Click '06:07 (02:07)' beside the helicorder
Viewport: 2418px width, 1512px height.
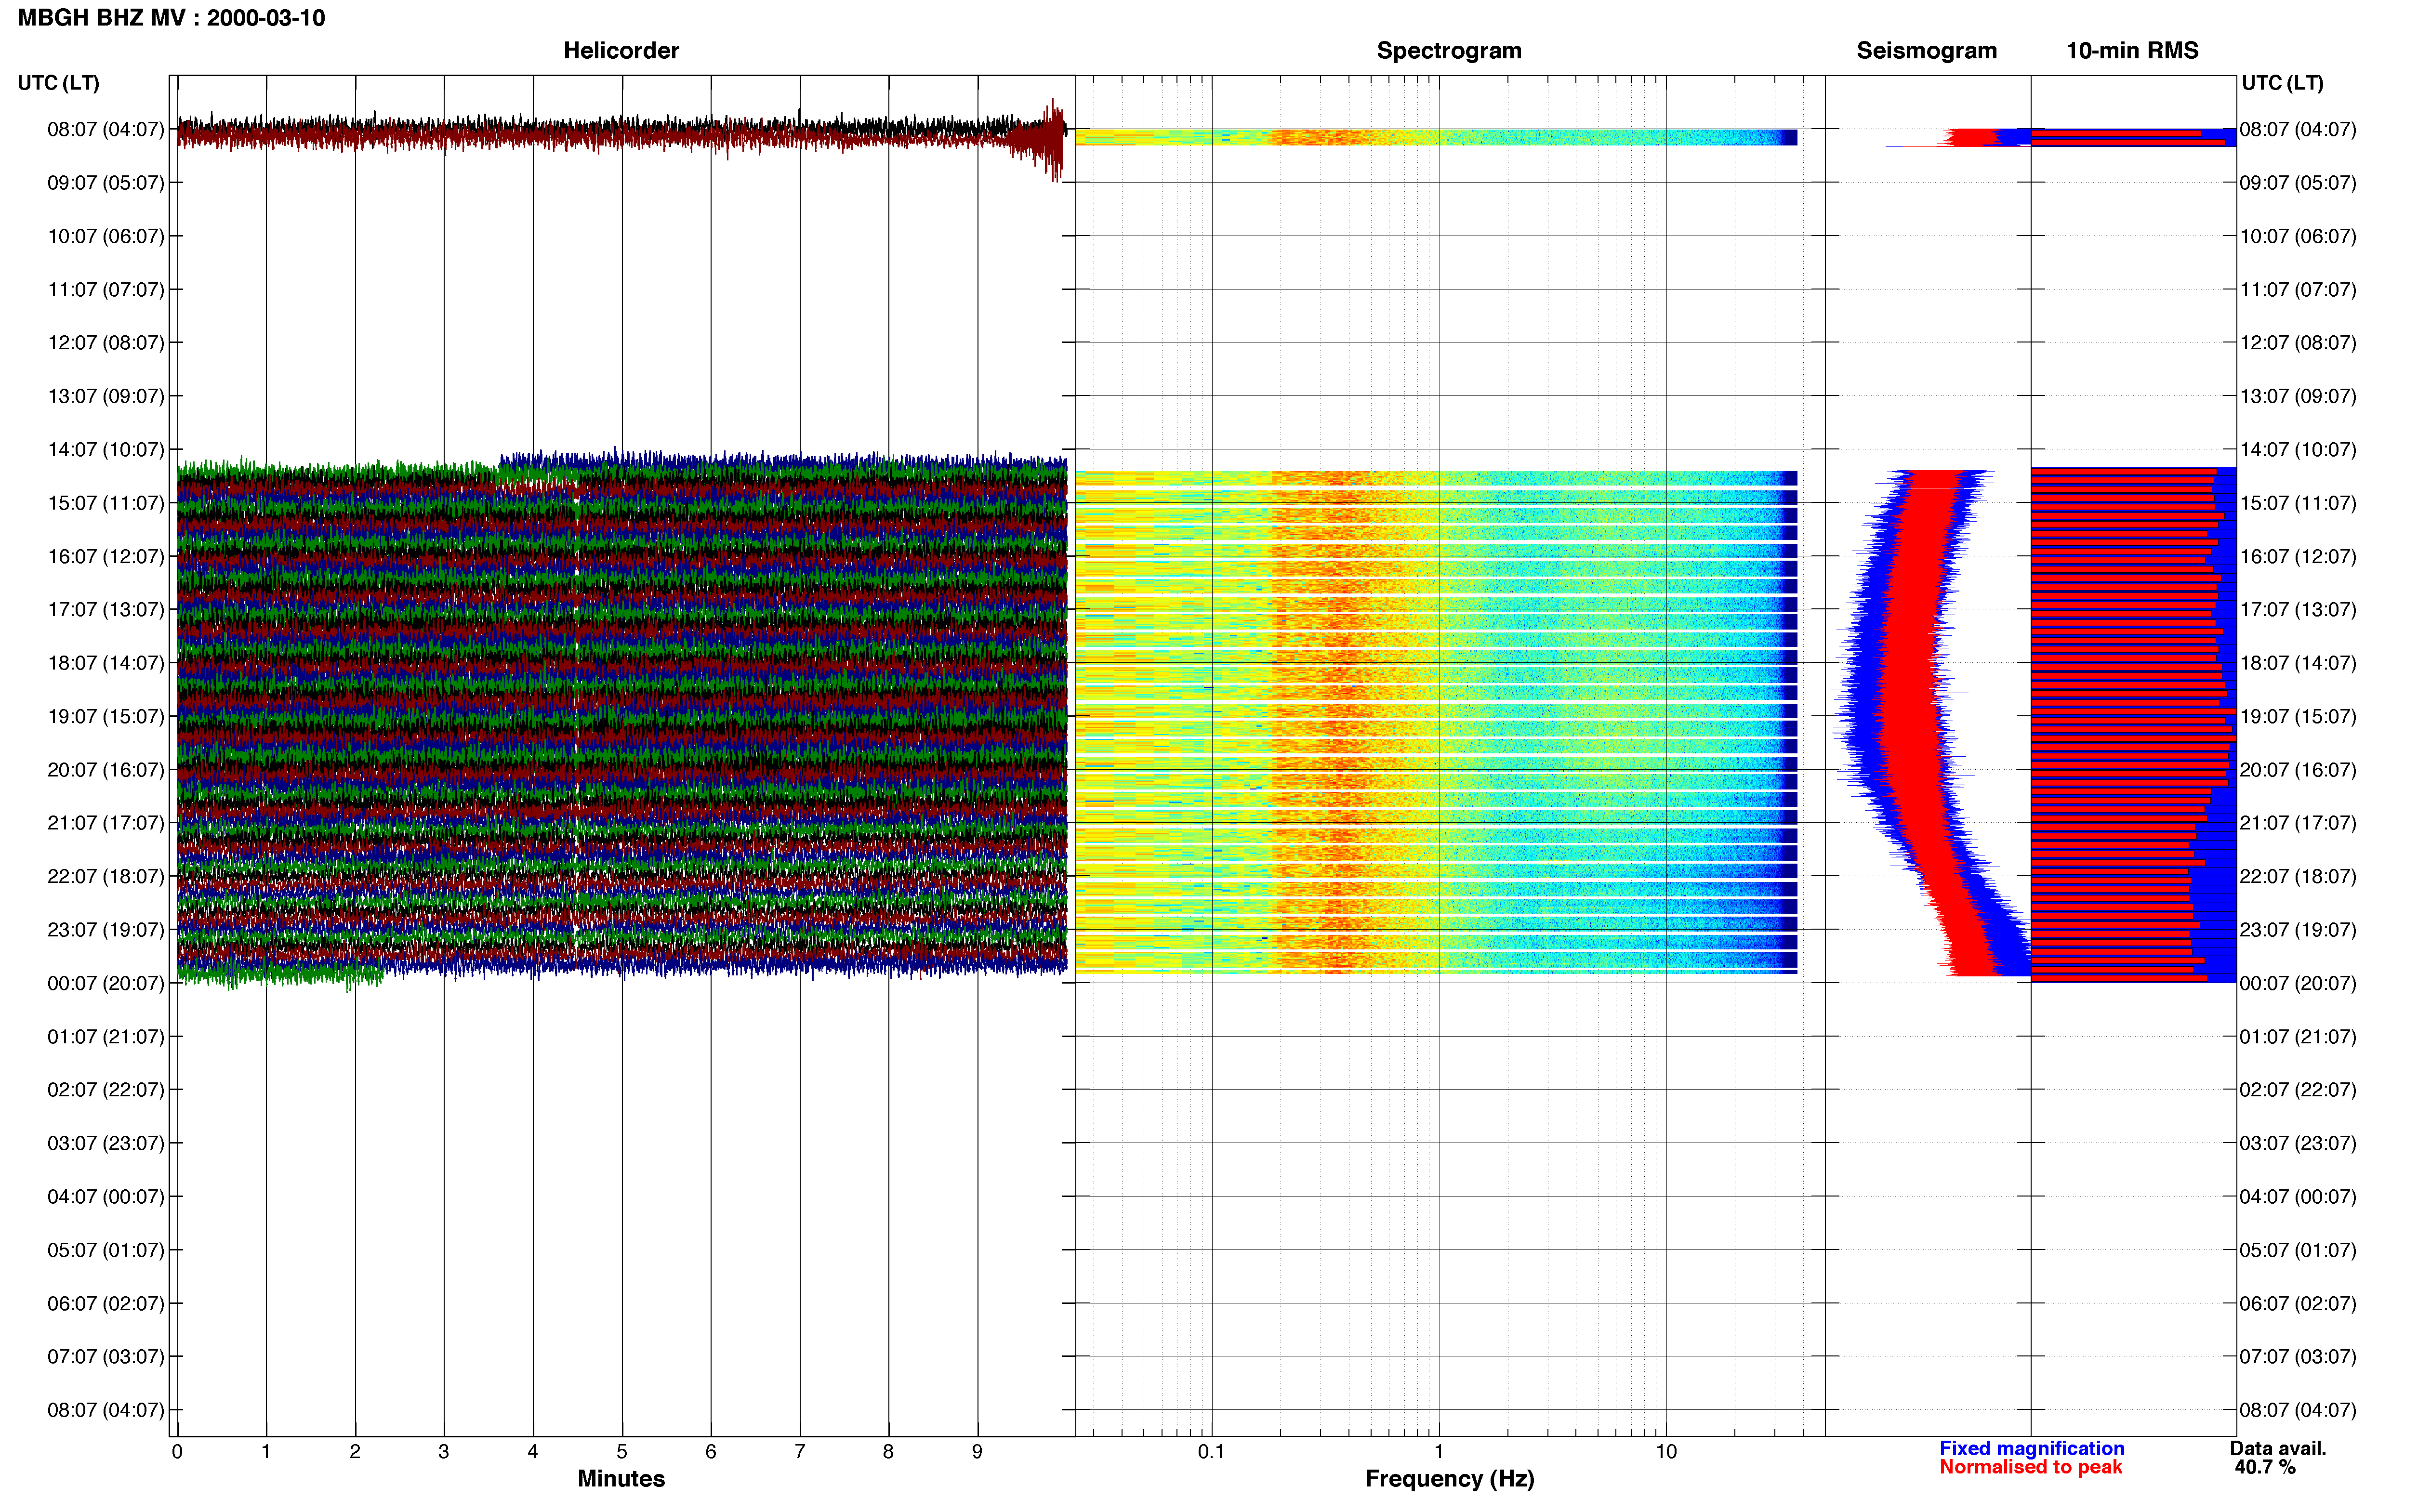tap(105, 1303)
